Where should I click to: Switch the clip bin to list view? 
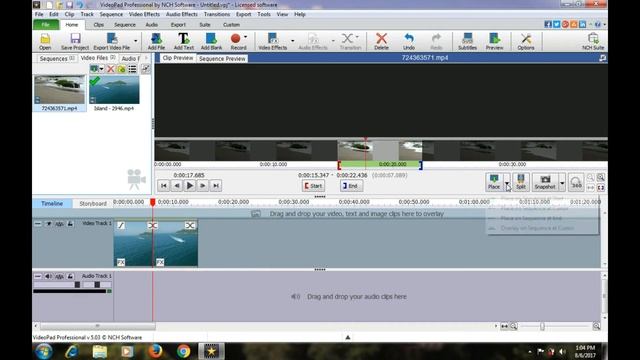point(132,69)
